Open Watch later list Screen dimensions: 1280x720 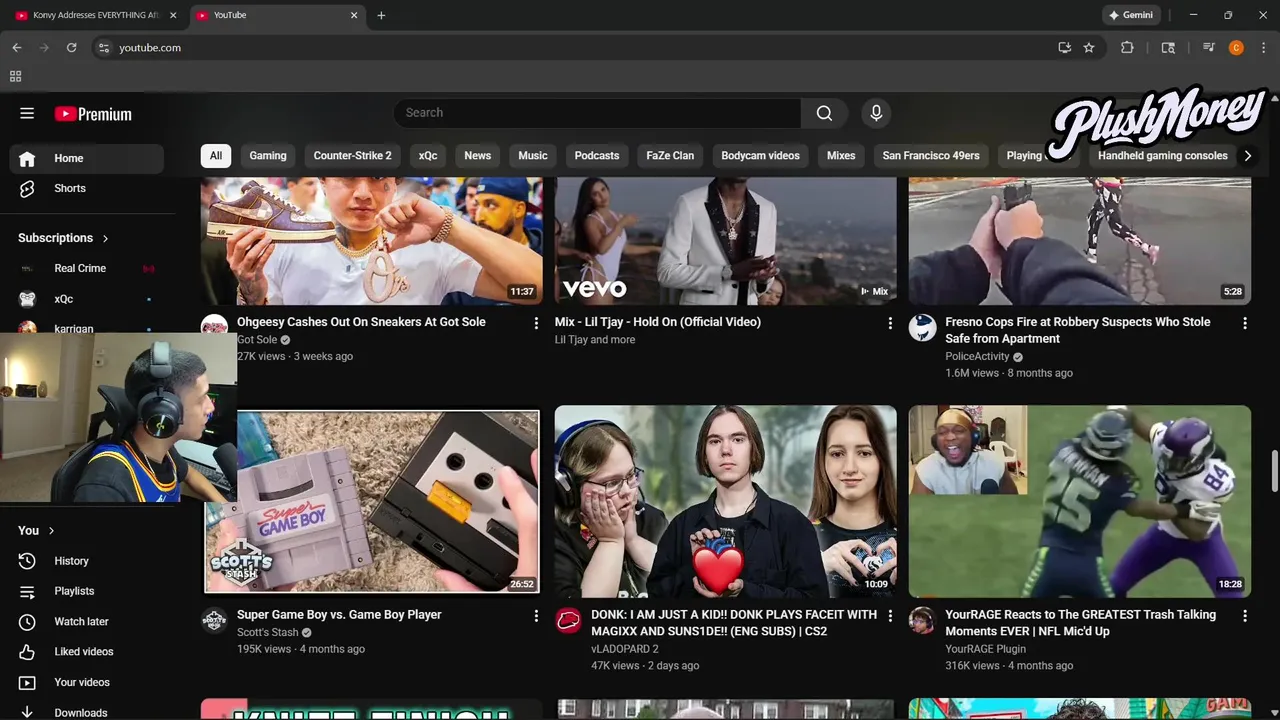(87, 621)
